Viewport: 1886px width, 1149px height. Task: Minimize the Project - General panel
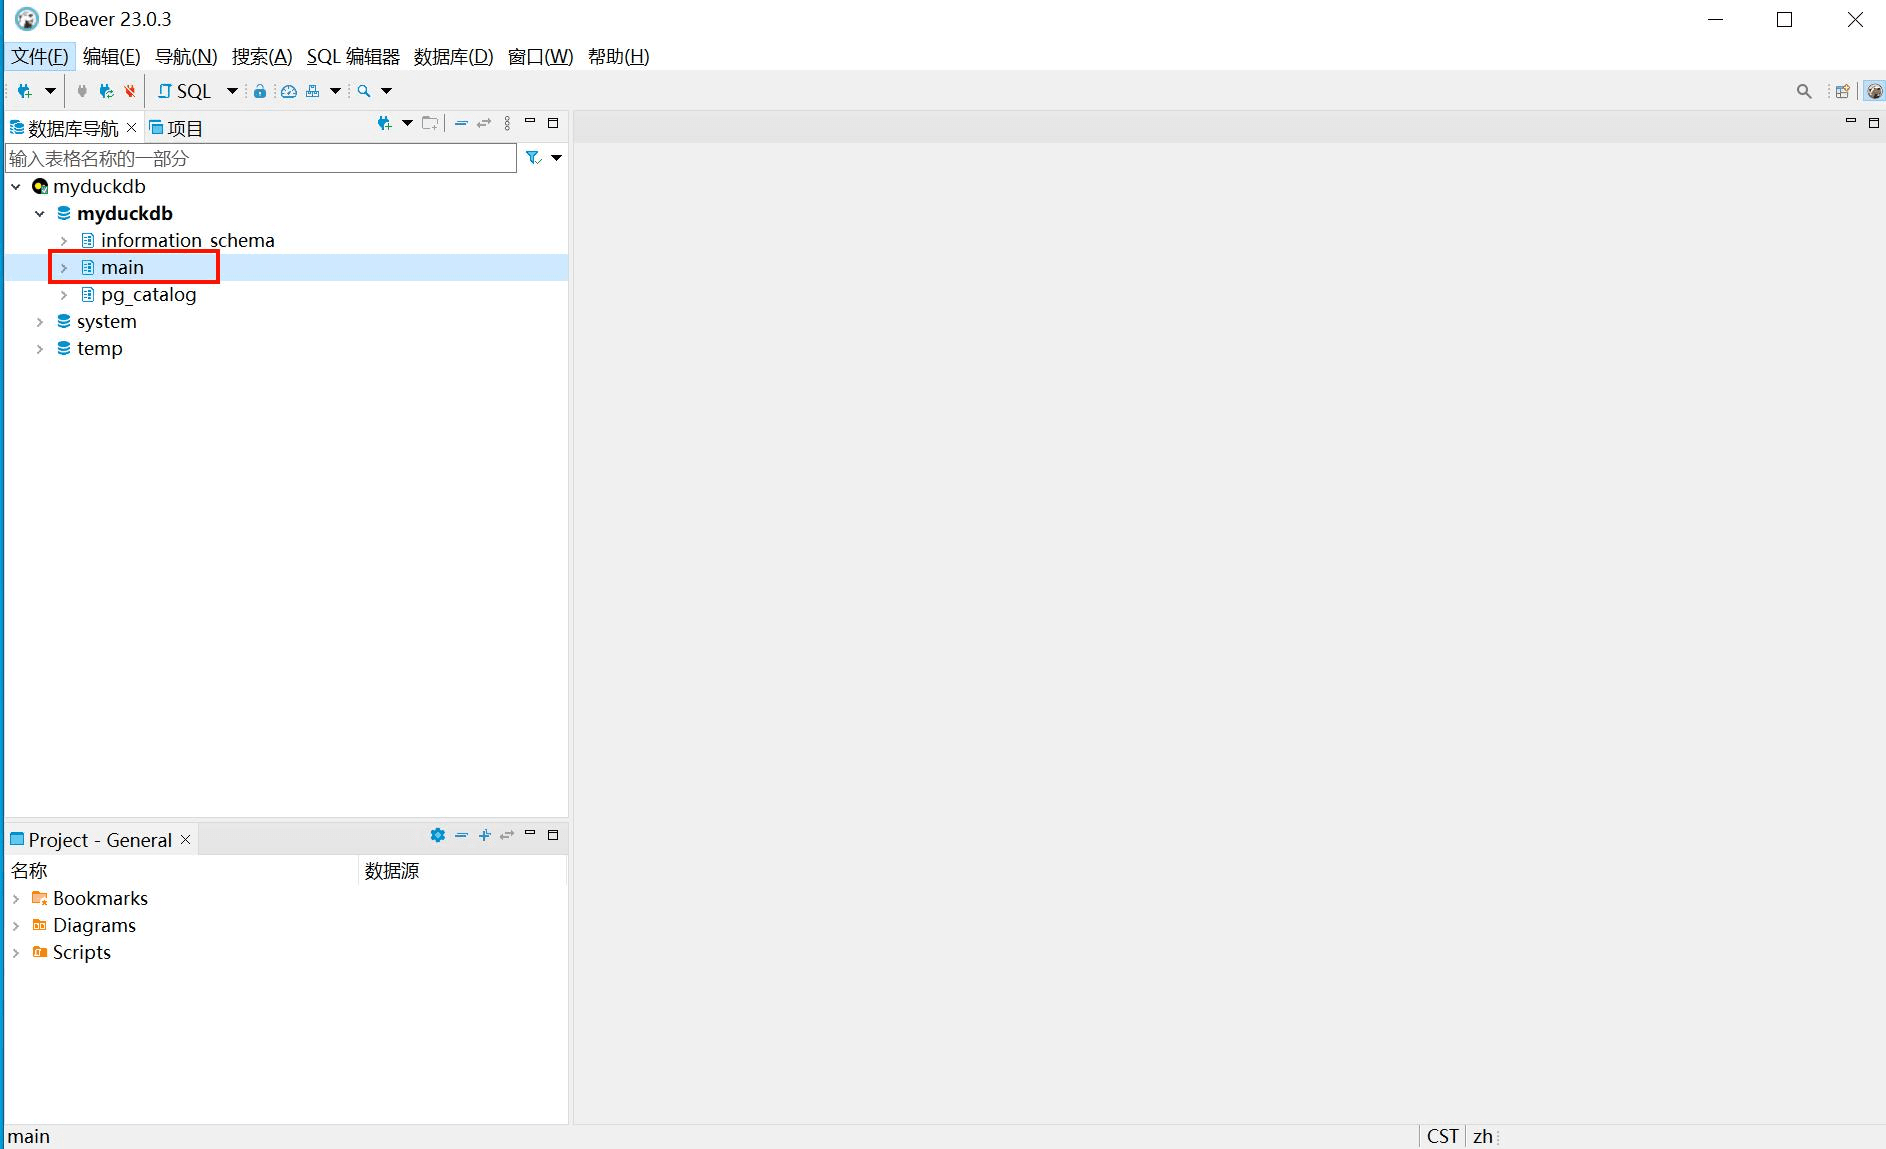click(x=530, y=834)
